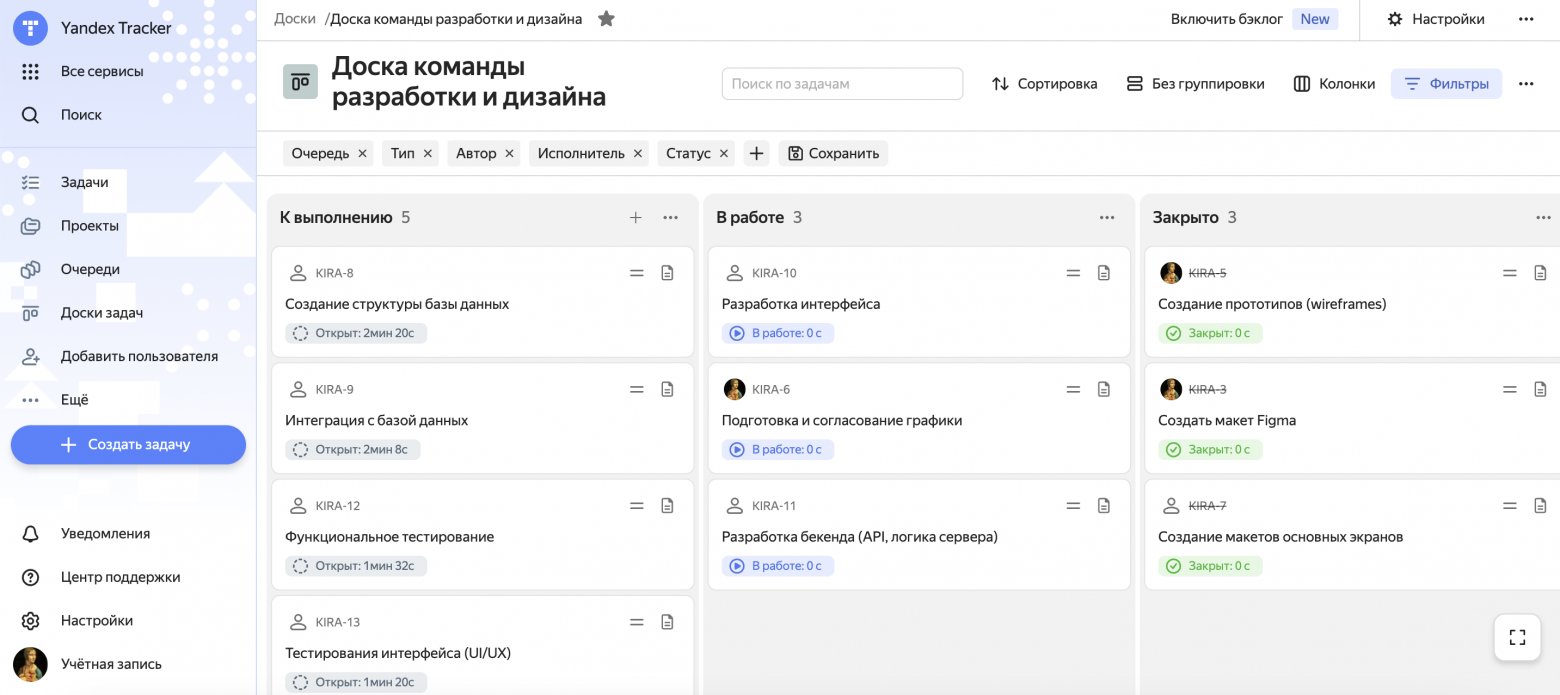
Task: Open the Без группировки grouping dropdown
Action: pyautogui.click(x=1194, y=84)
